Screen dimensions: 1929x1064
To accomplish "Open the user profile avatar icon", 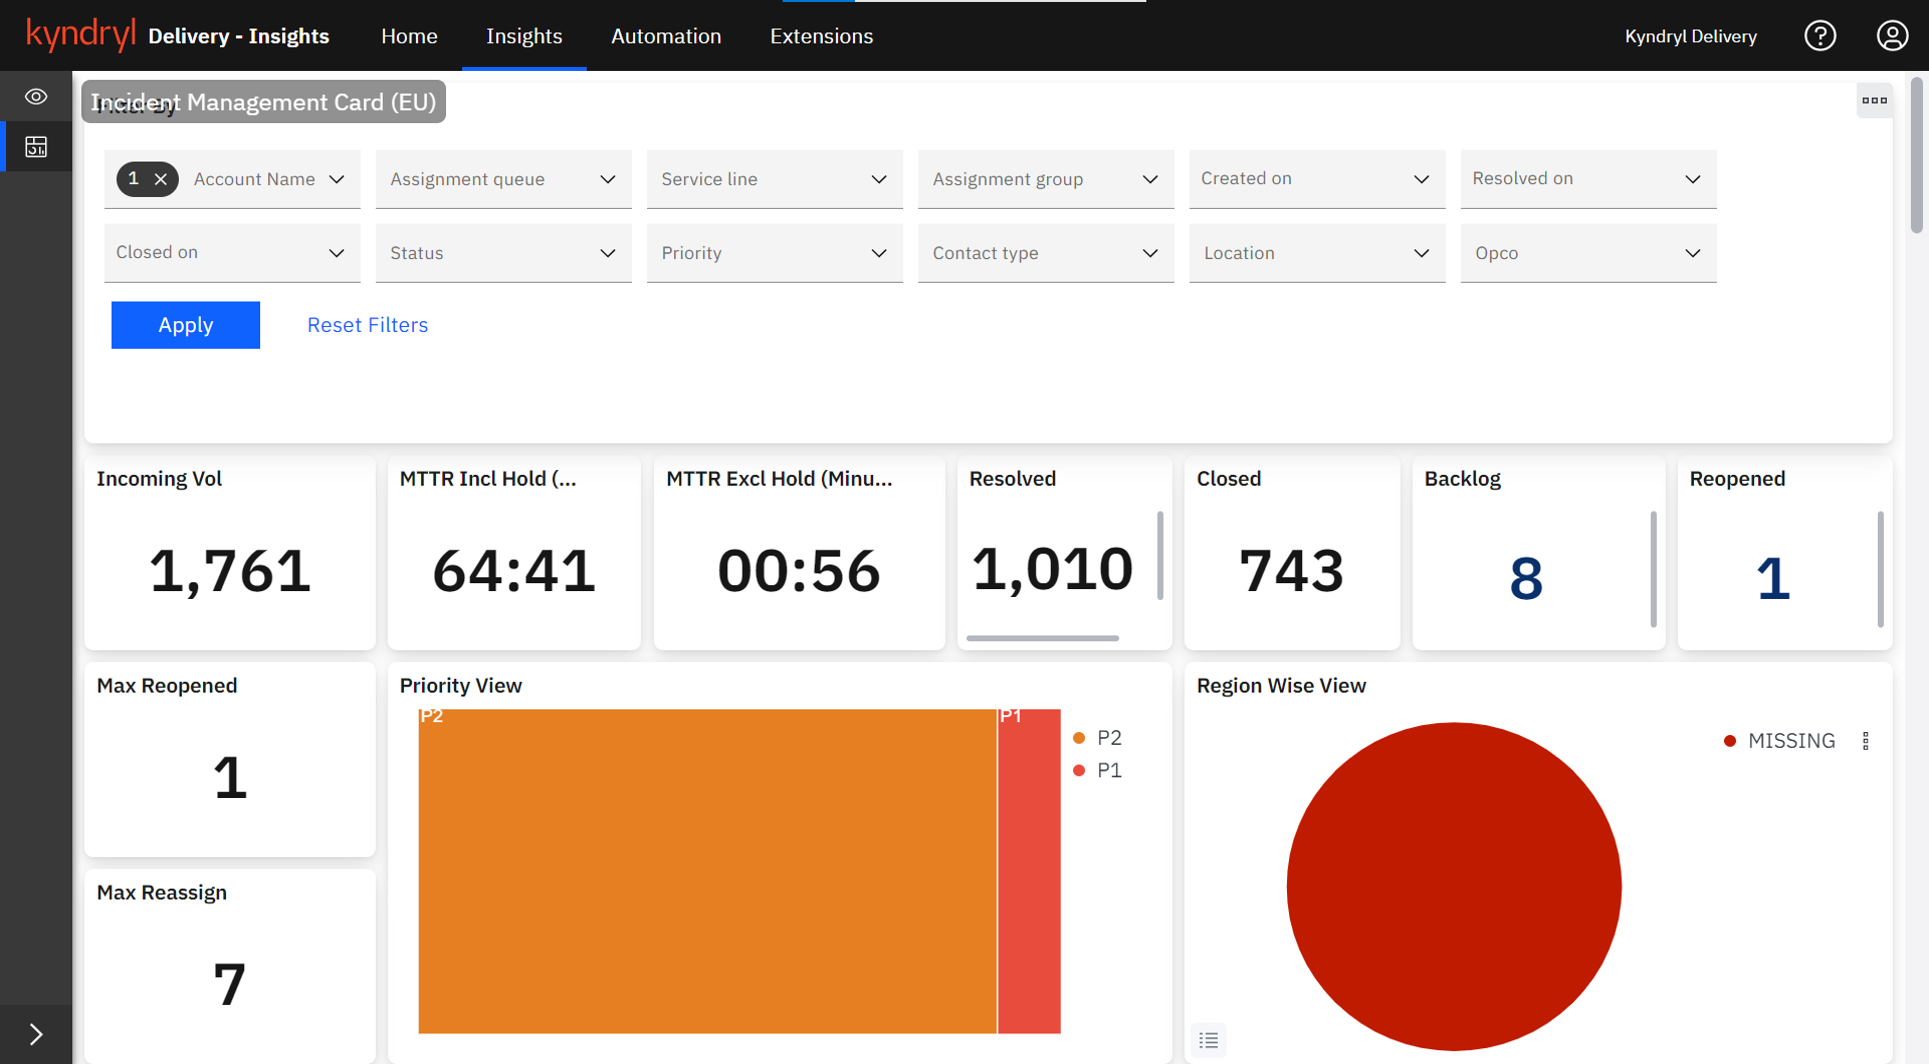I will coord(1892,36).
